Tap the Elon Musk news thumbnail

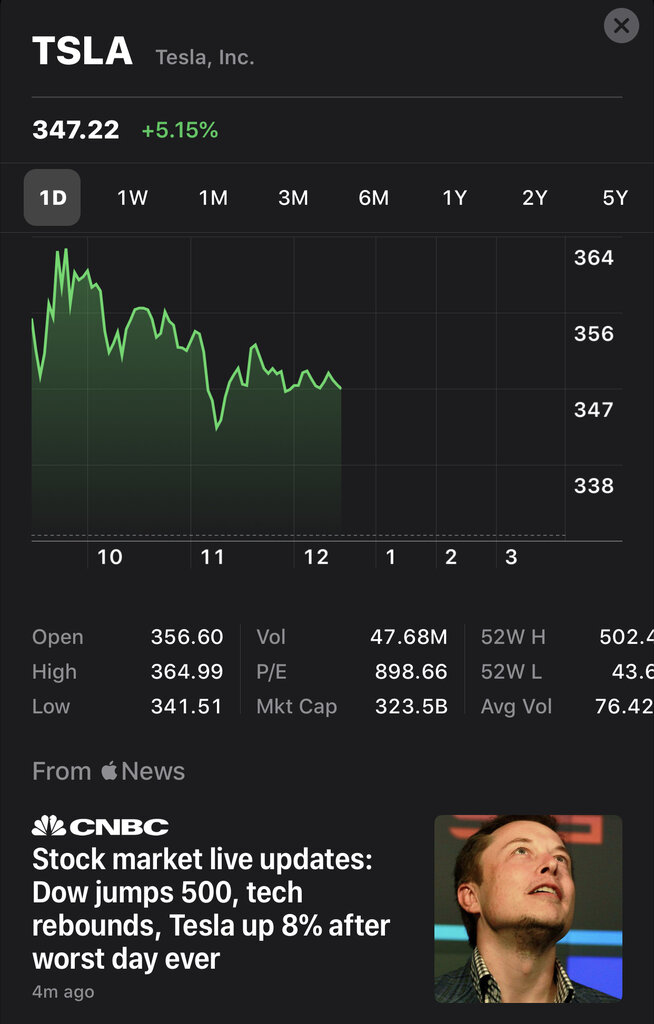[528, 908]
